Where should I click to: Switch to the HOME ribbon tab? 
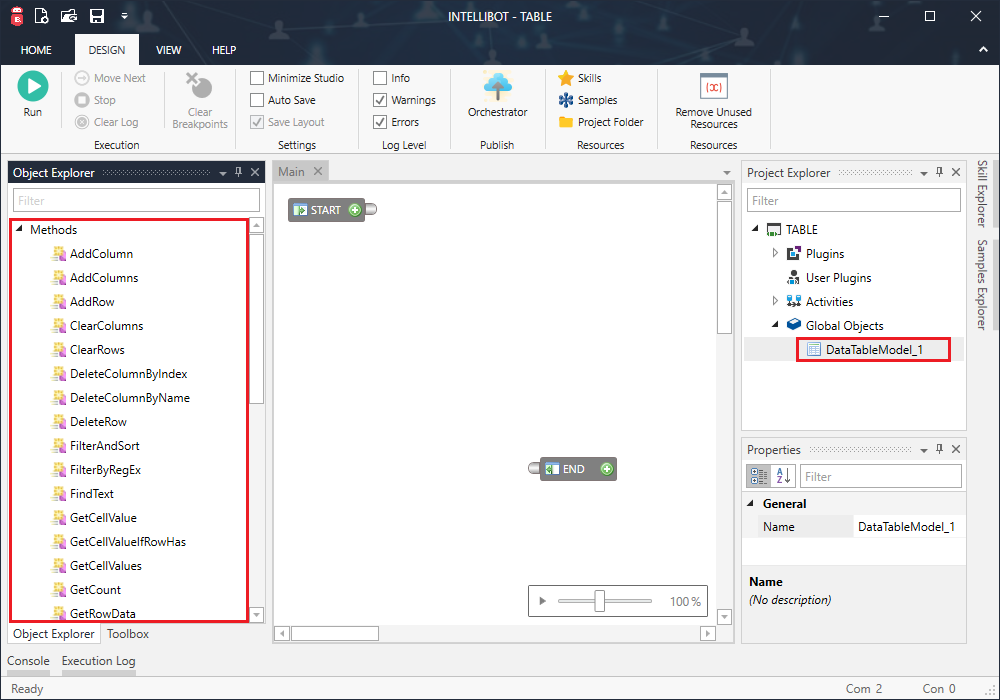(36, 49)
